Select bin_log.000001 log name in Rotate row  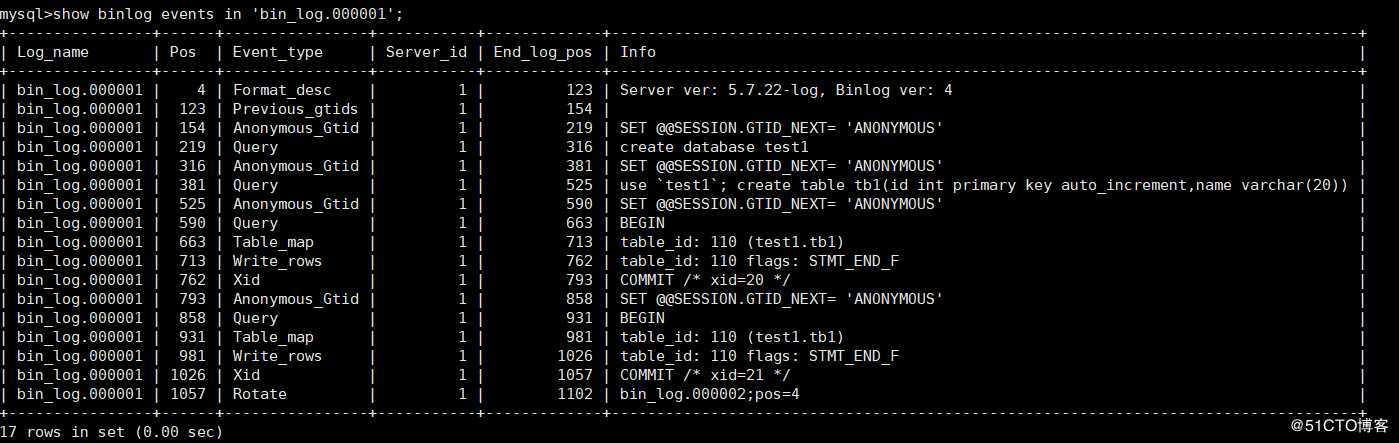(x=80, y=394)
